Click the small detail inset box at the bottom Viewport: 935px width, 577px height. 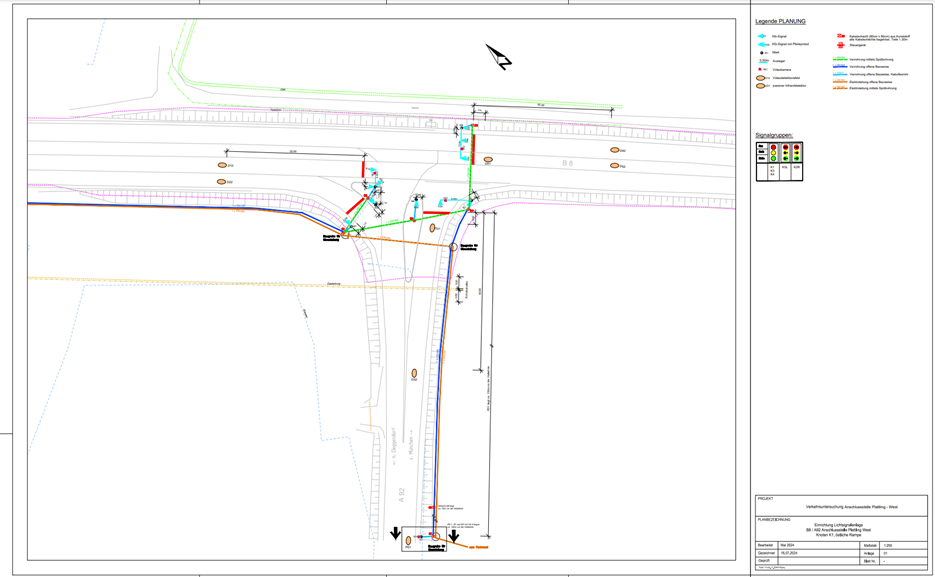coord(420,539)
